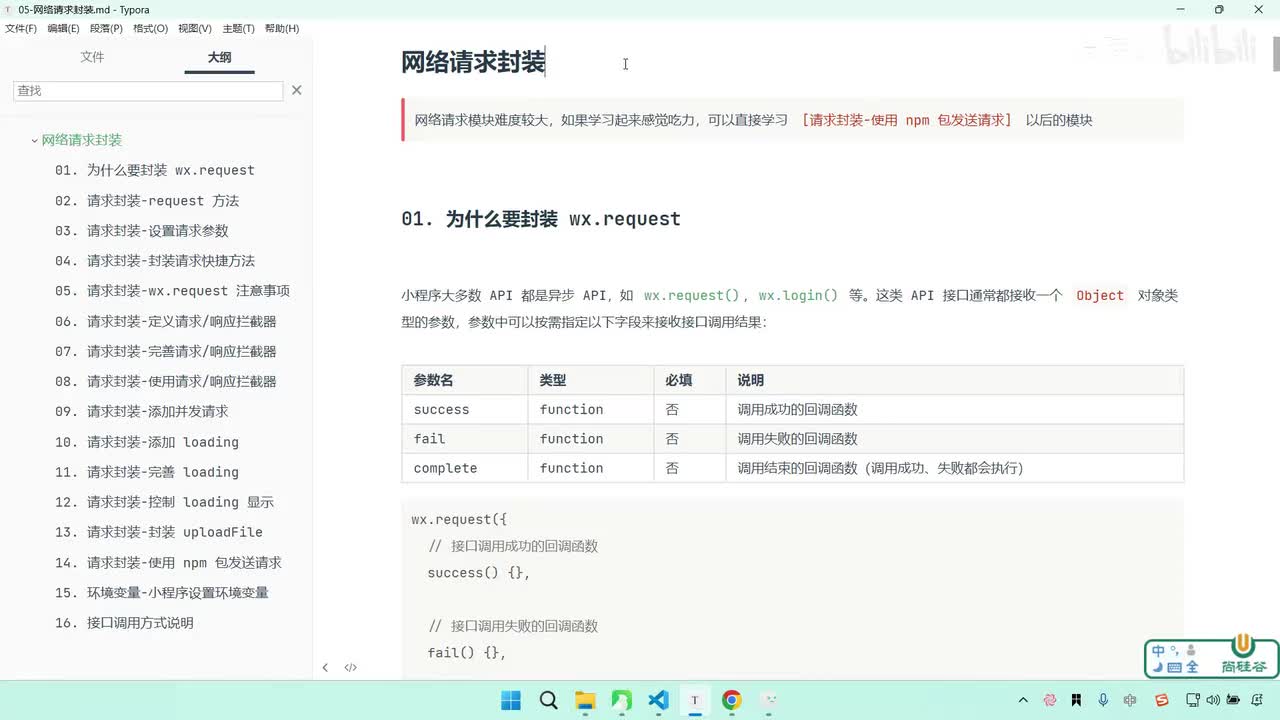Image resolution: width=1280 pixels, height=720 pixels.
Task: Toggle source code mode icon
Action: coord(350,667)
